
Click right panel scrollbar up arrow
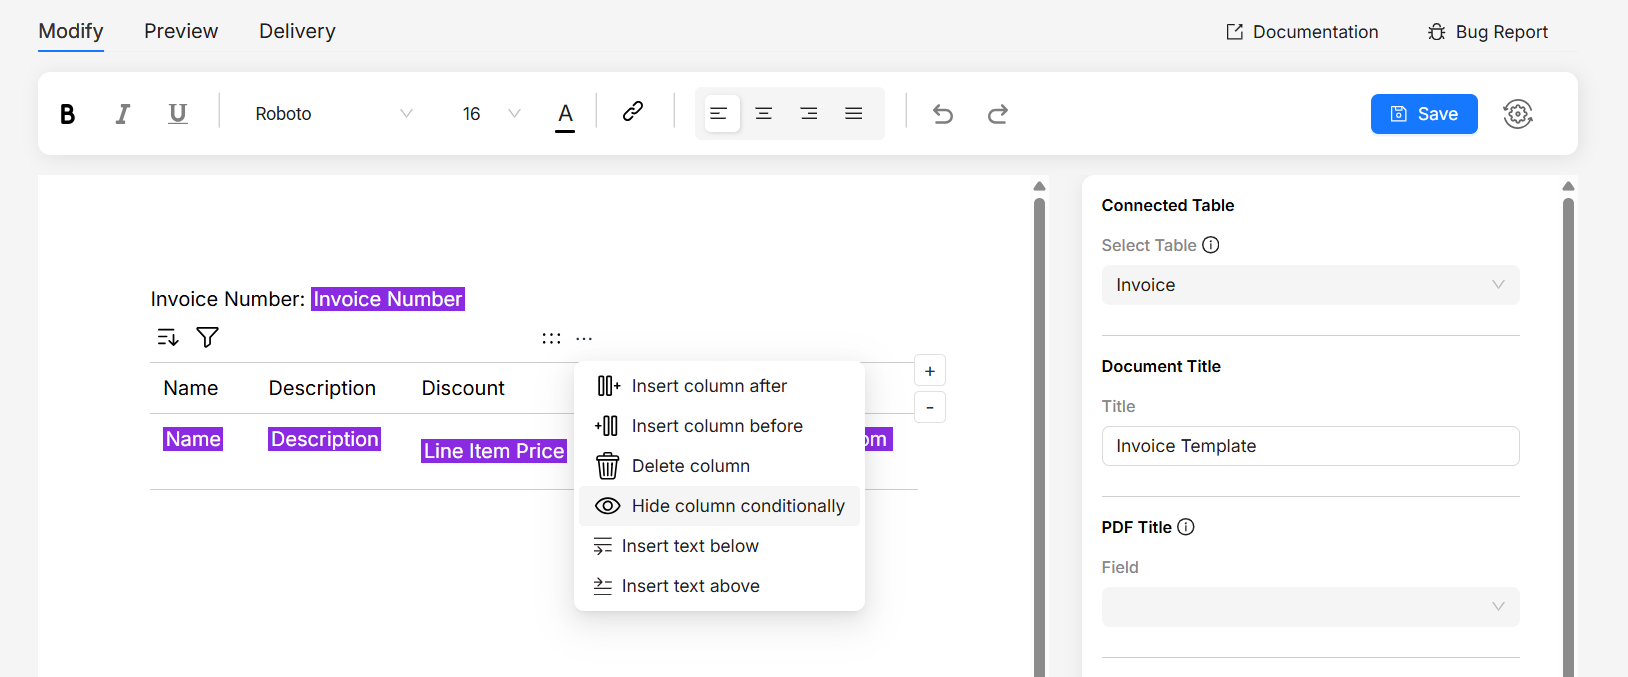[x=1568, y=186]
